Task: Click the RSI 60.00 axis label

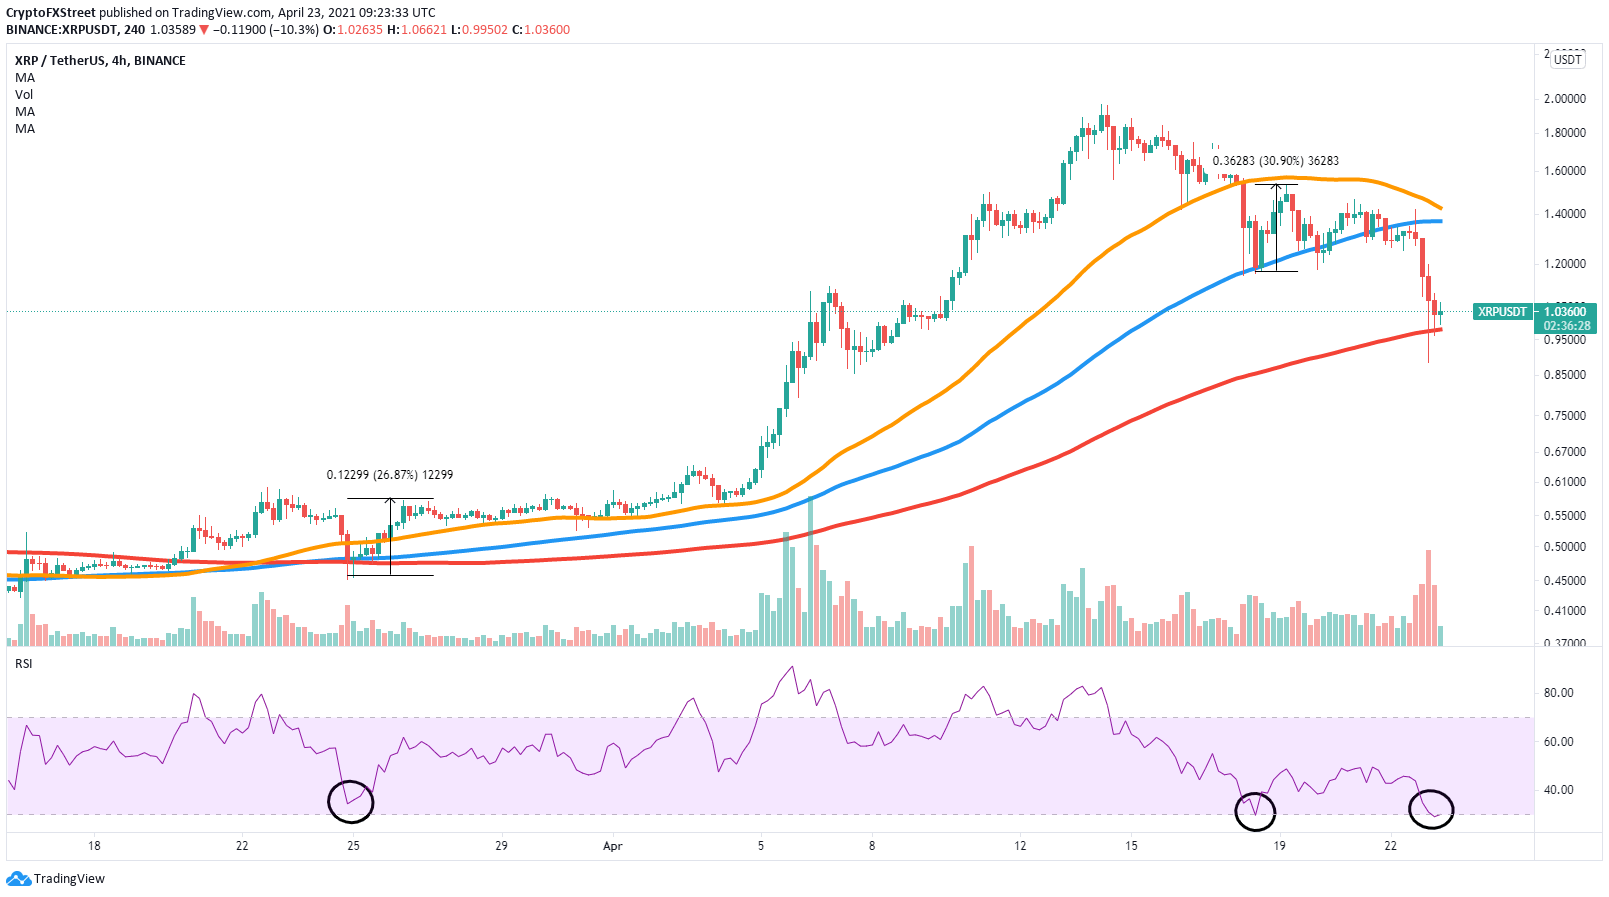Action: [x=1560, y=742]
